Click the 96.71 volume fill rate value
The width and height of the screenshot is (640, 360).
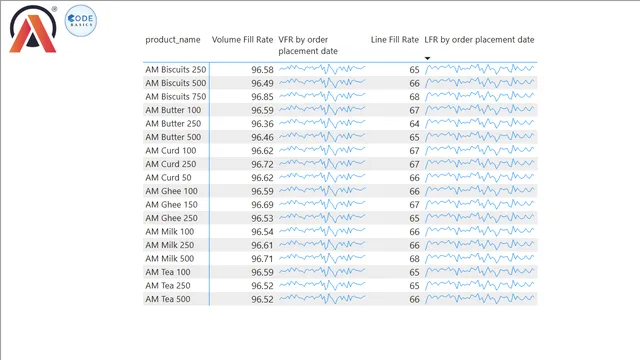coord(262,258)
